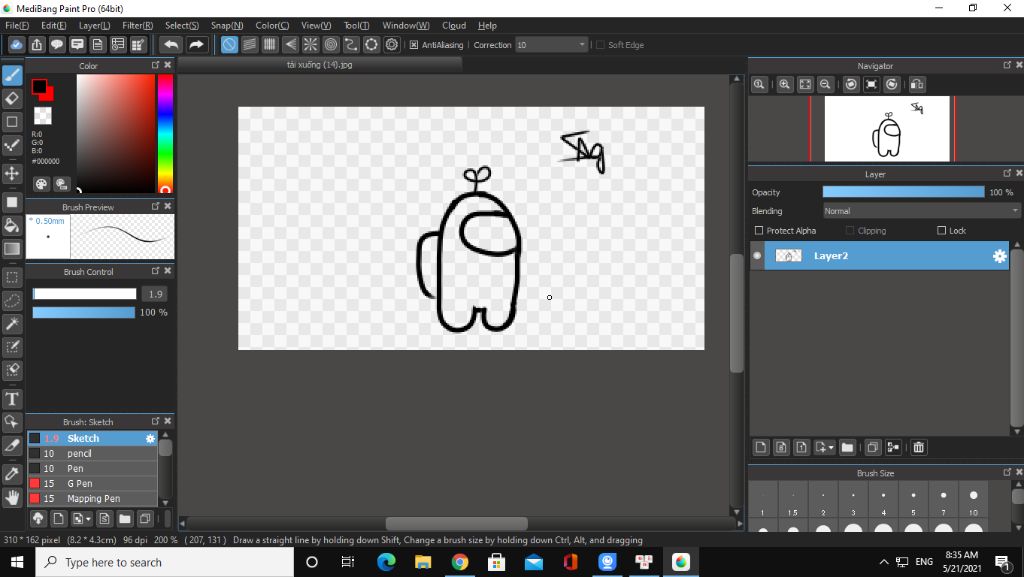Click the Undo arrow
1024x577 pixels.
pos(171,44)
